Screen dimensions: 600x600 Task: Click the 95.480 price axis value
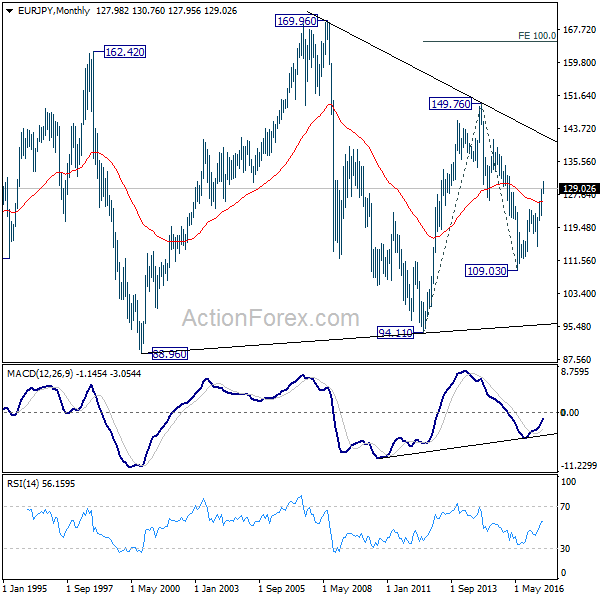(579, 326)
